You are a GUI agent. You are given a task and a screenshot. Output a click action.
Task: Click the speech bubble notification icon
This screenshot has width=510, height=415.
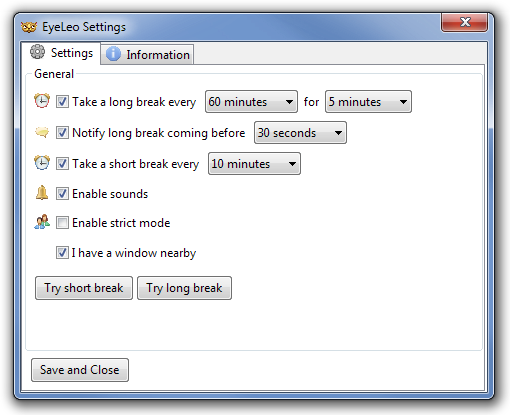click(x=42, y=132)
